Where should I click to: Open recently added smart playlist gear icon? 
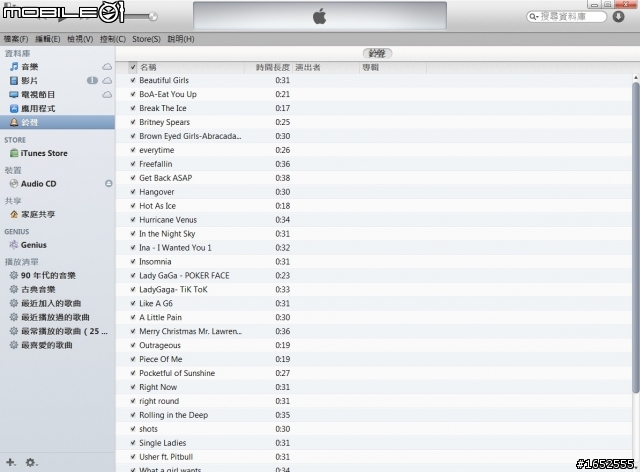pos(14,303)
